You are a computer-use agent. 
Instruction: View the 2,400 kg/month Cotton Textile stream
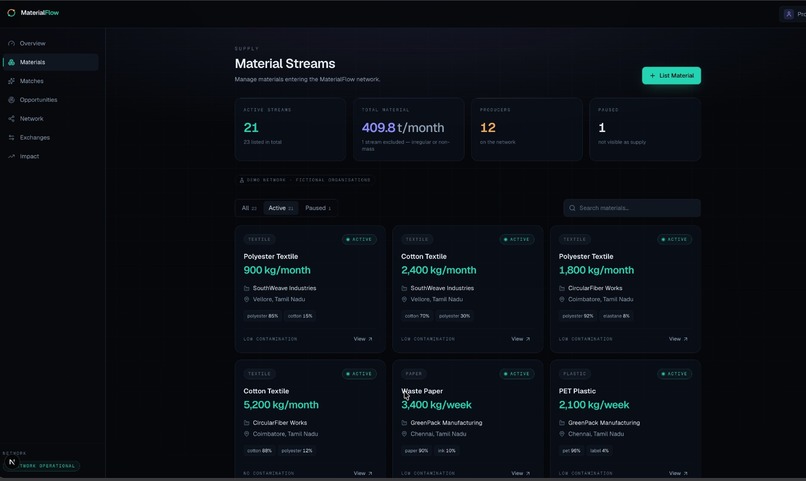[x=521, y=339]
